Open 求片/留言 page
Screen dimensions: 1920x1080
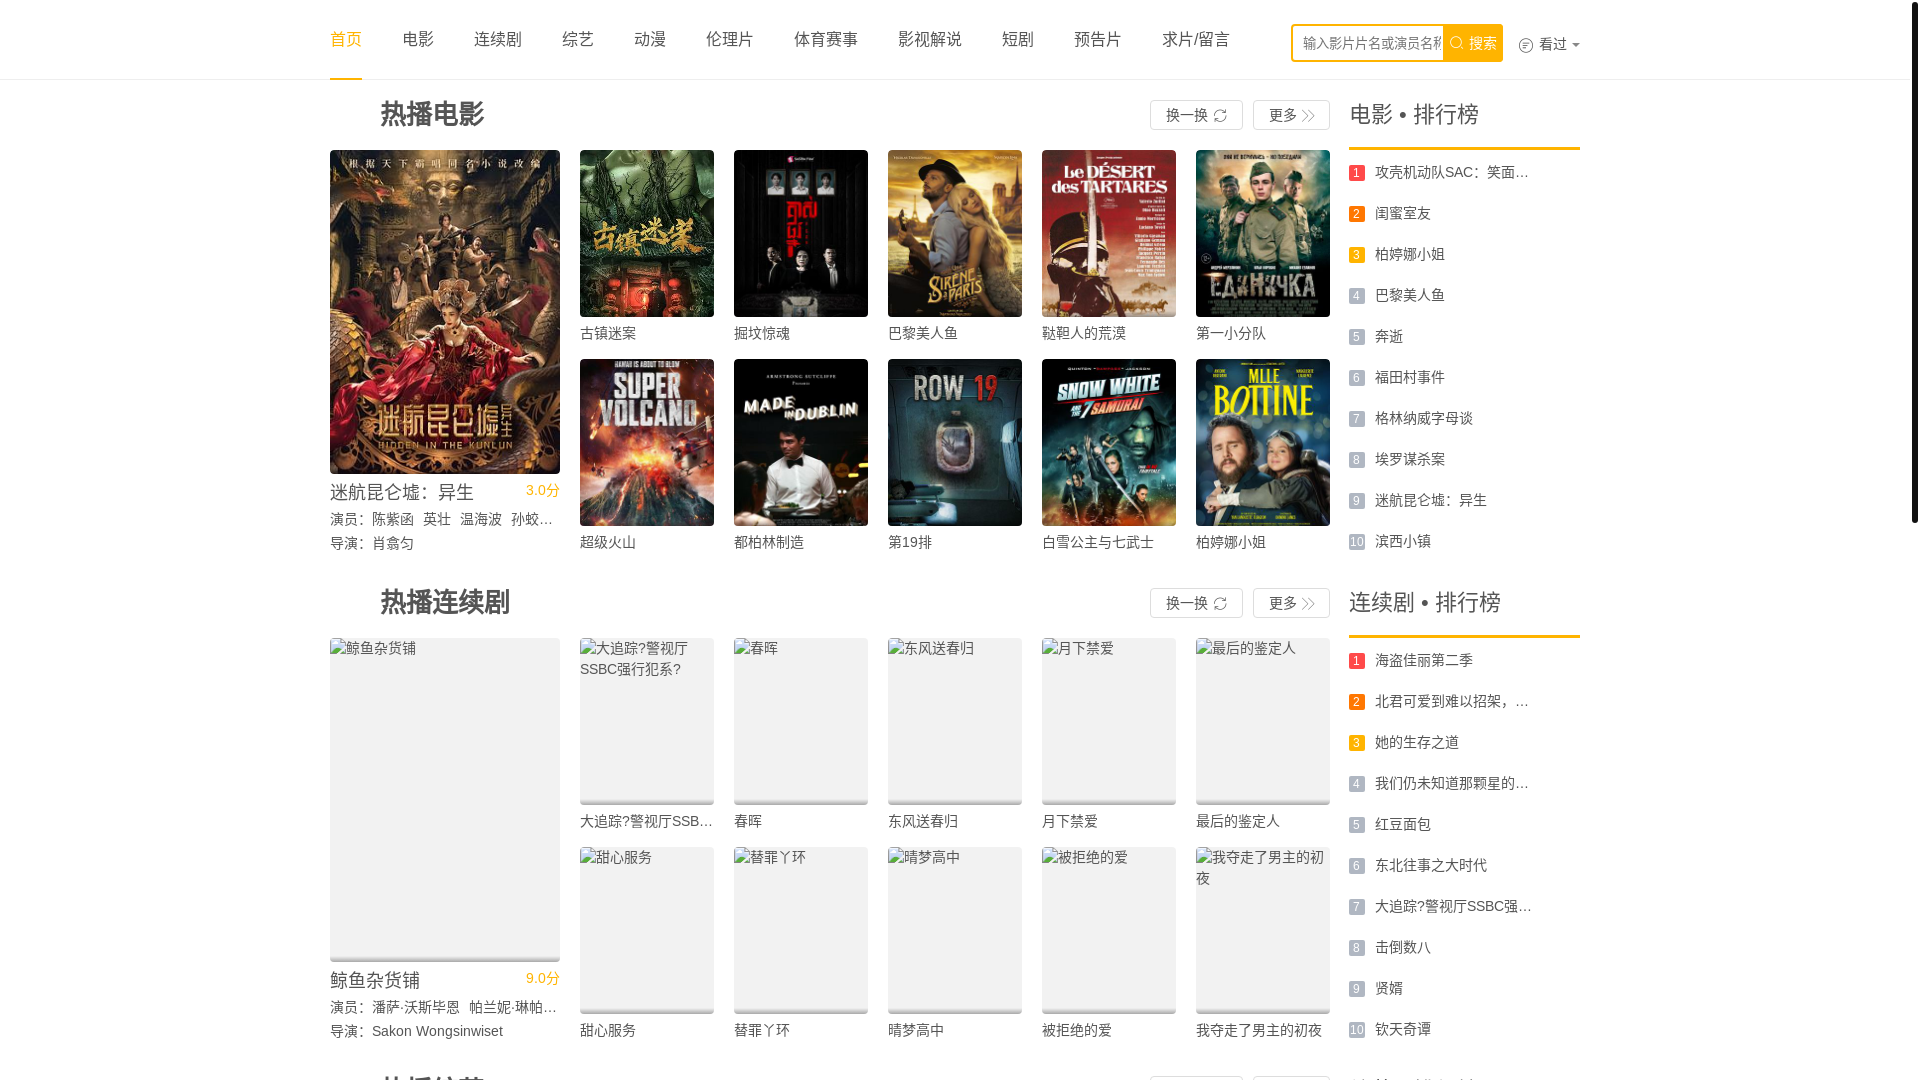point(1196,39)
